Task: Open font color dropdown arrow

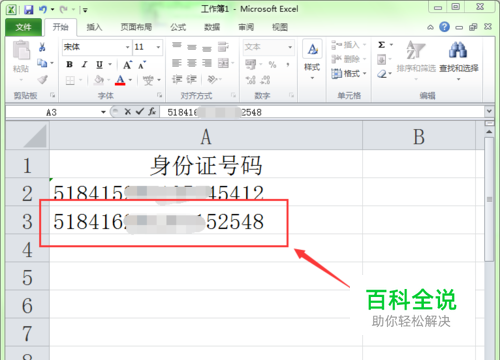Action: click(x=130, y=80)
